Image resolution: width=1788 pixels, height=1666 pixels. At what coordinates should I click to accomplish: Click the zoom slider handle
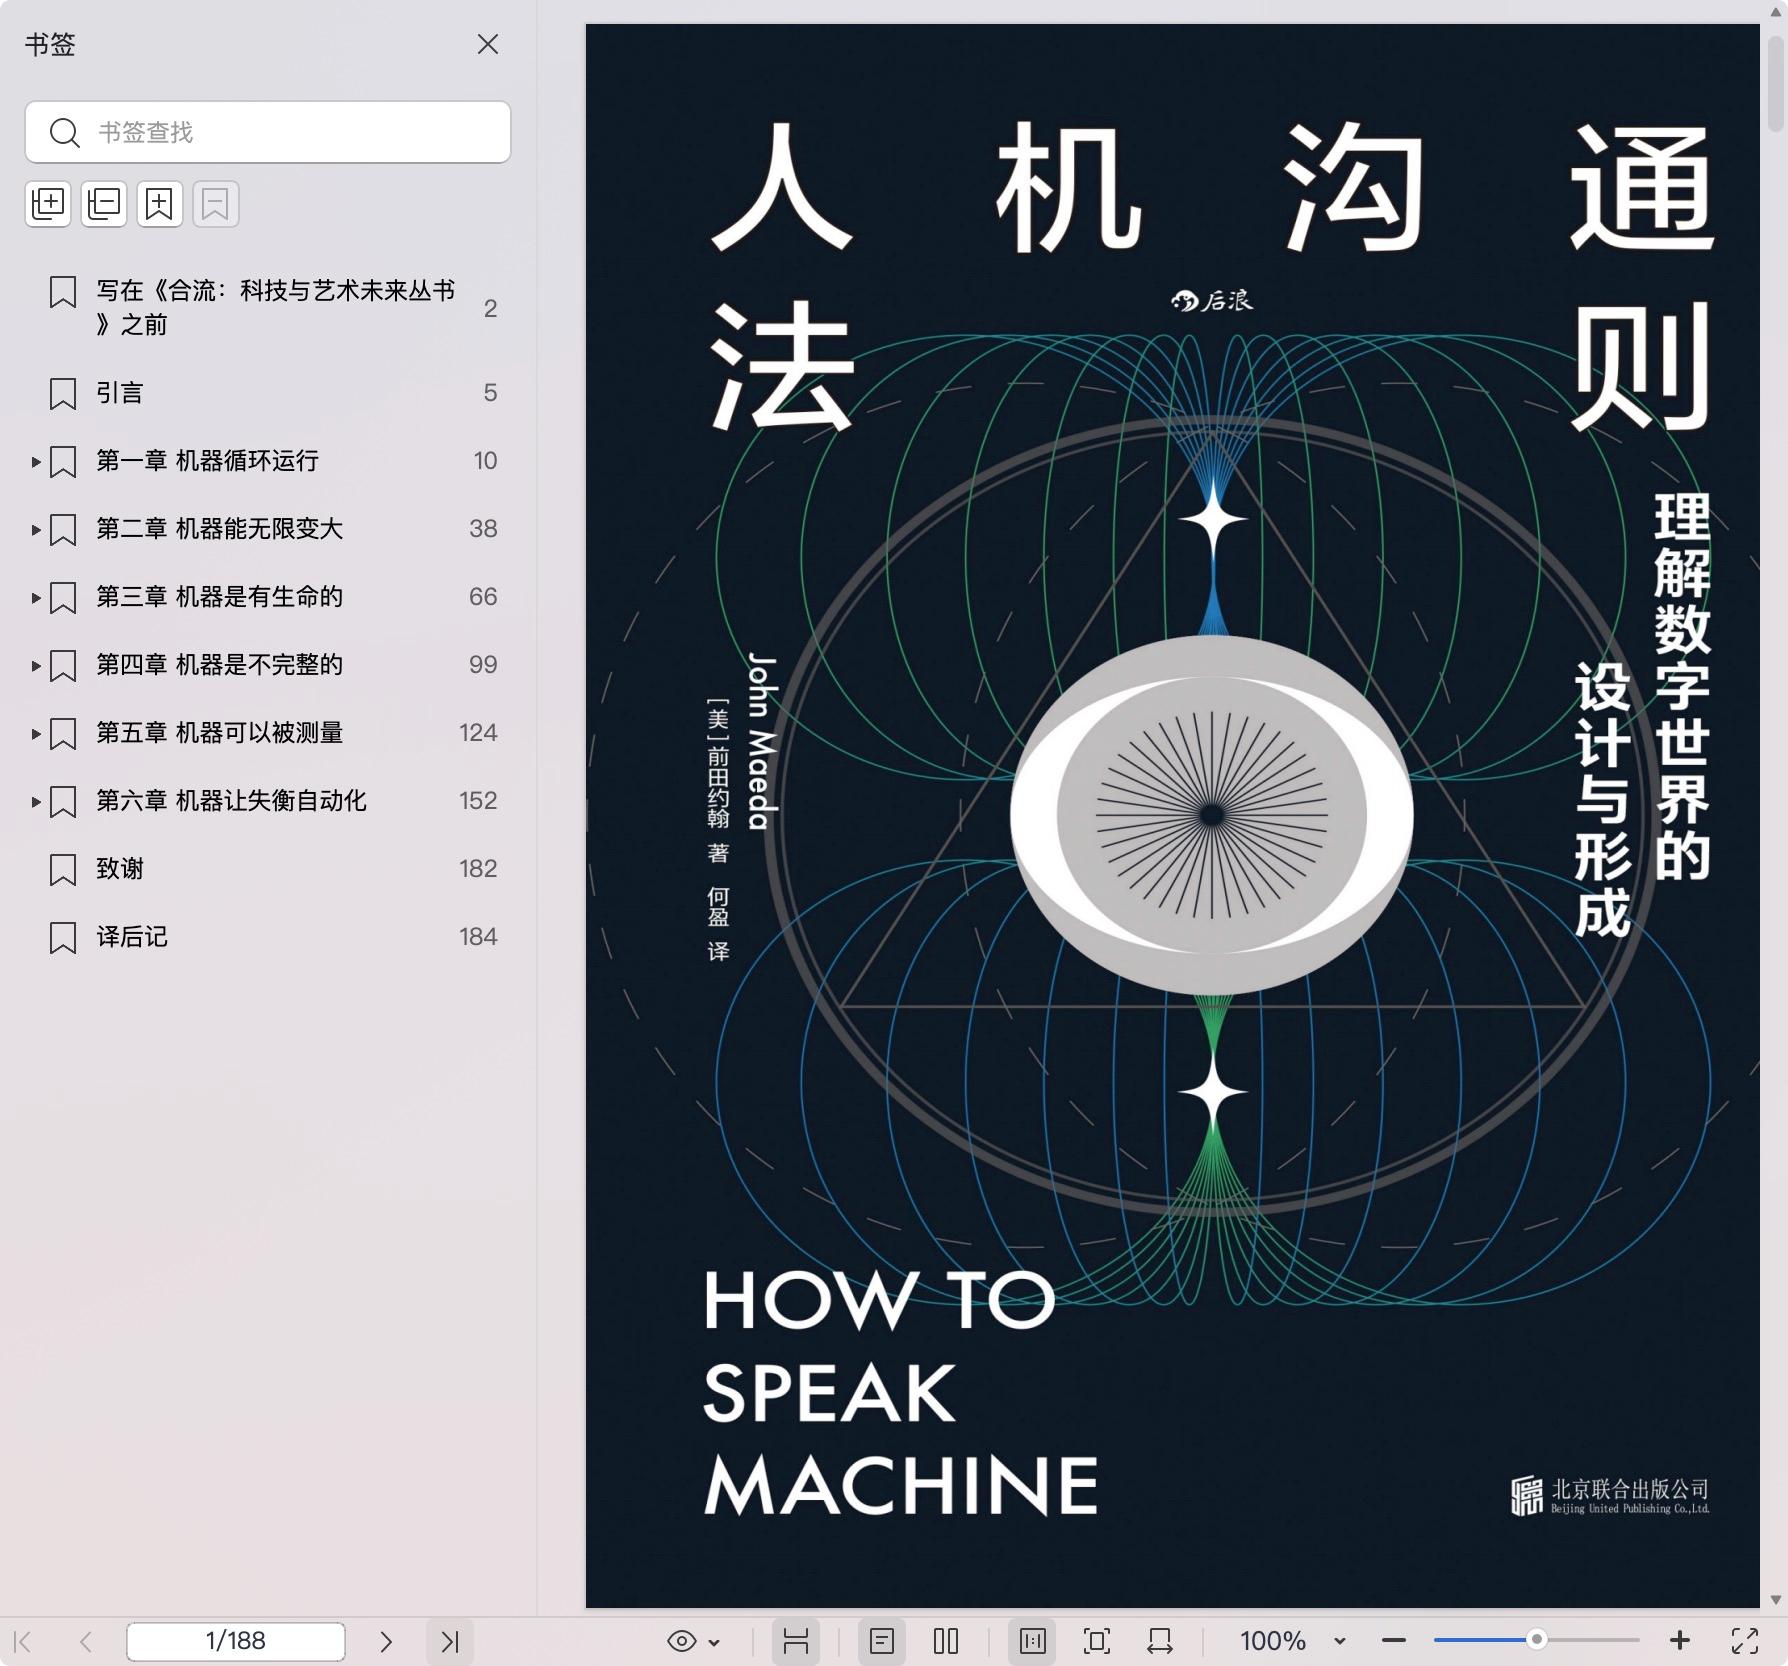(x=1537, y=1640)
